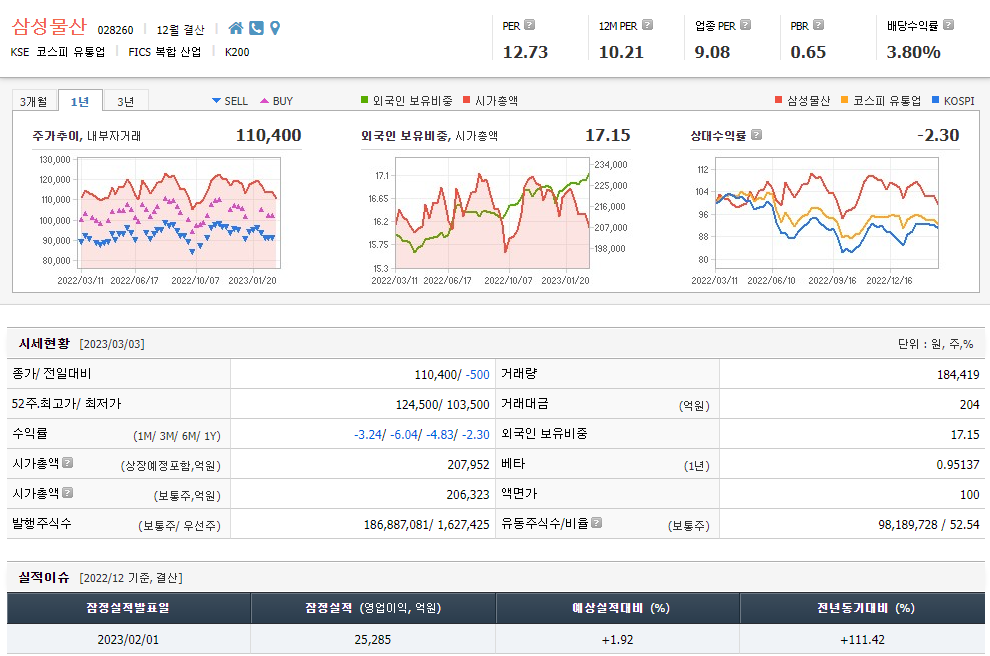Click the expected comparison value +1.92
990x656 pixels.
point(617,640)
